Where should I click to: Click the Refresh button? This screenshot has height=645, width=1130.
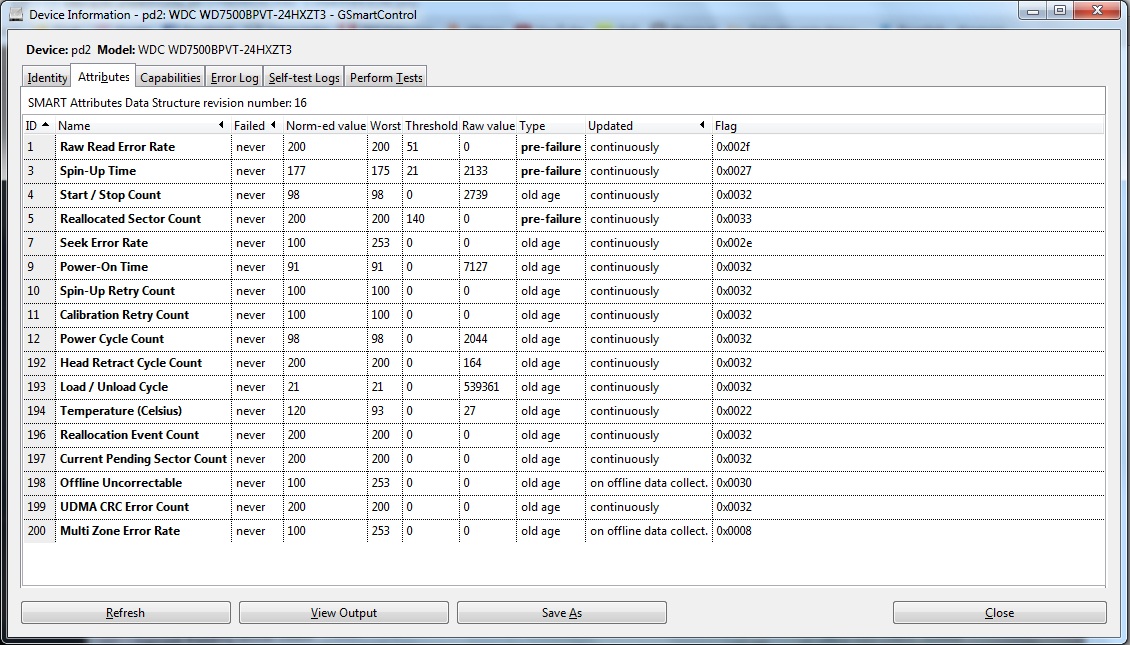click(x=125, y=613)
